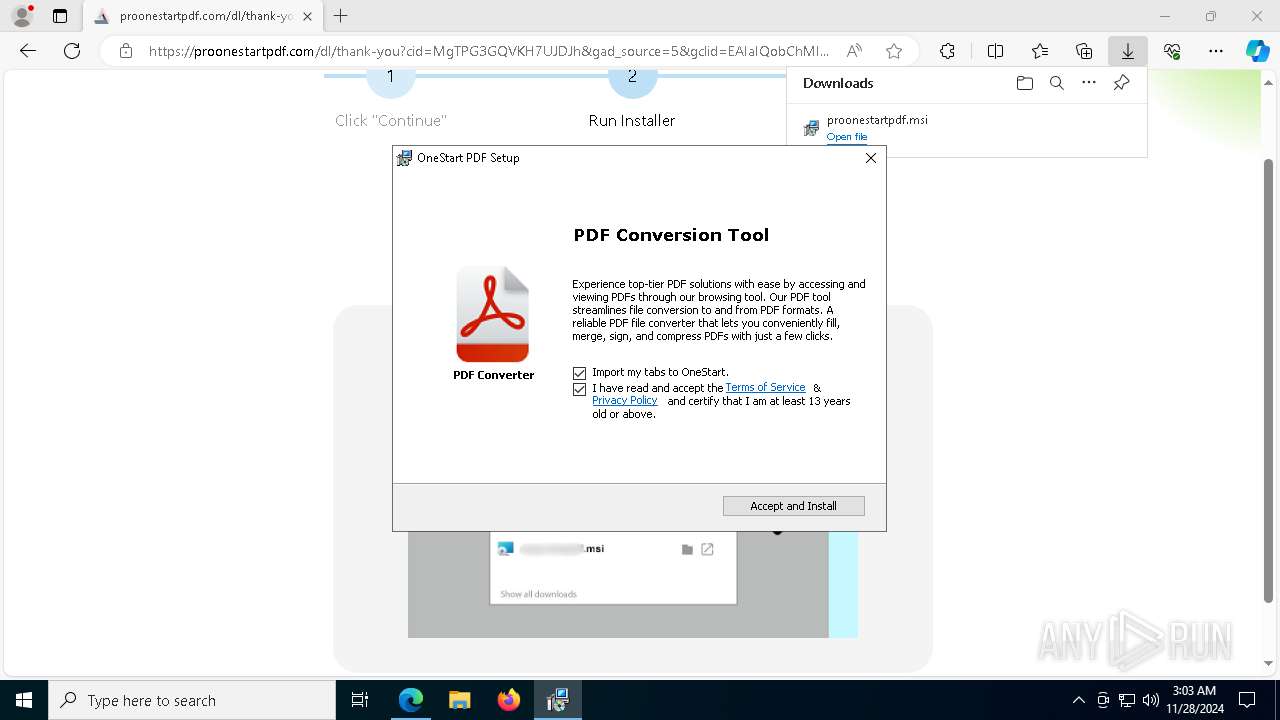Screen dimensions: 1280x720
Task: Open the Extensions puzzle icon
Action: click(947, 51)
